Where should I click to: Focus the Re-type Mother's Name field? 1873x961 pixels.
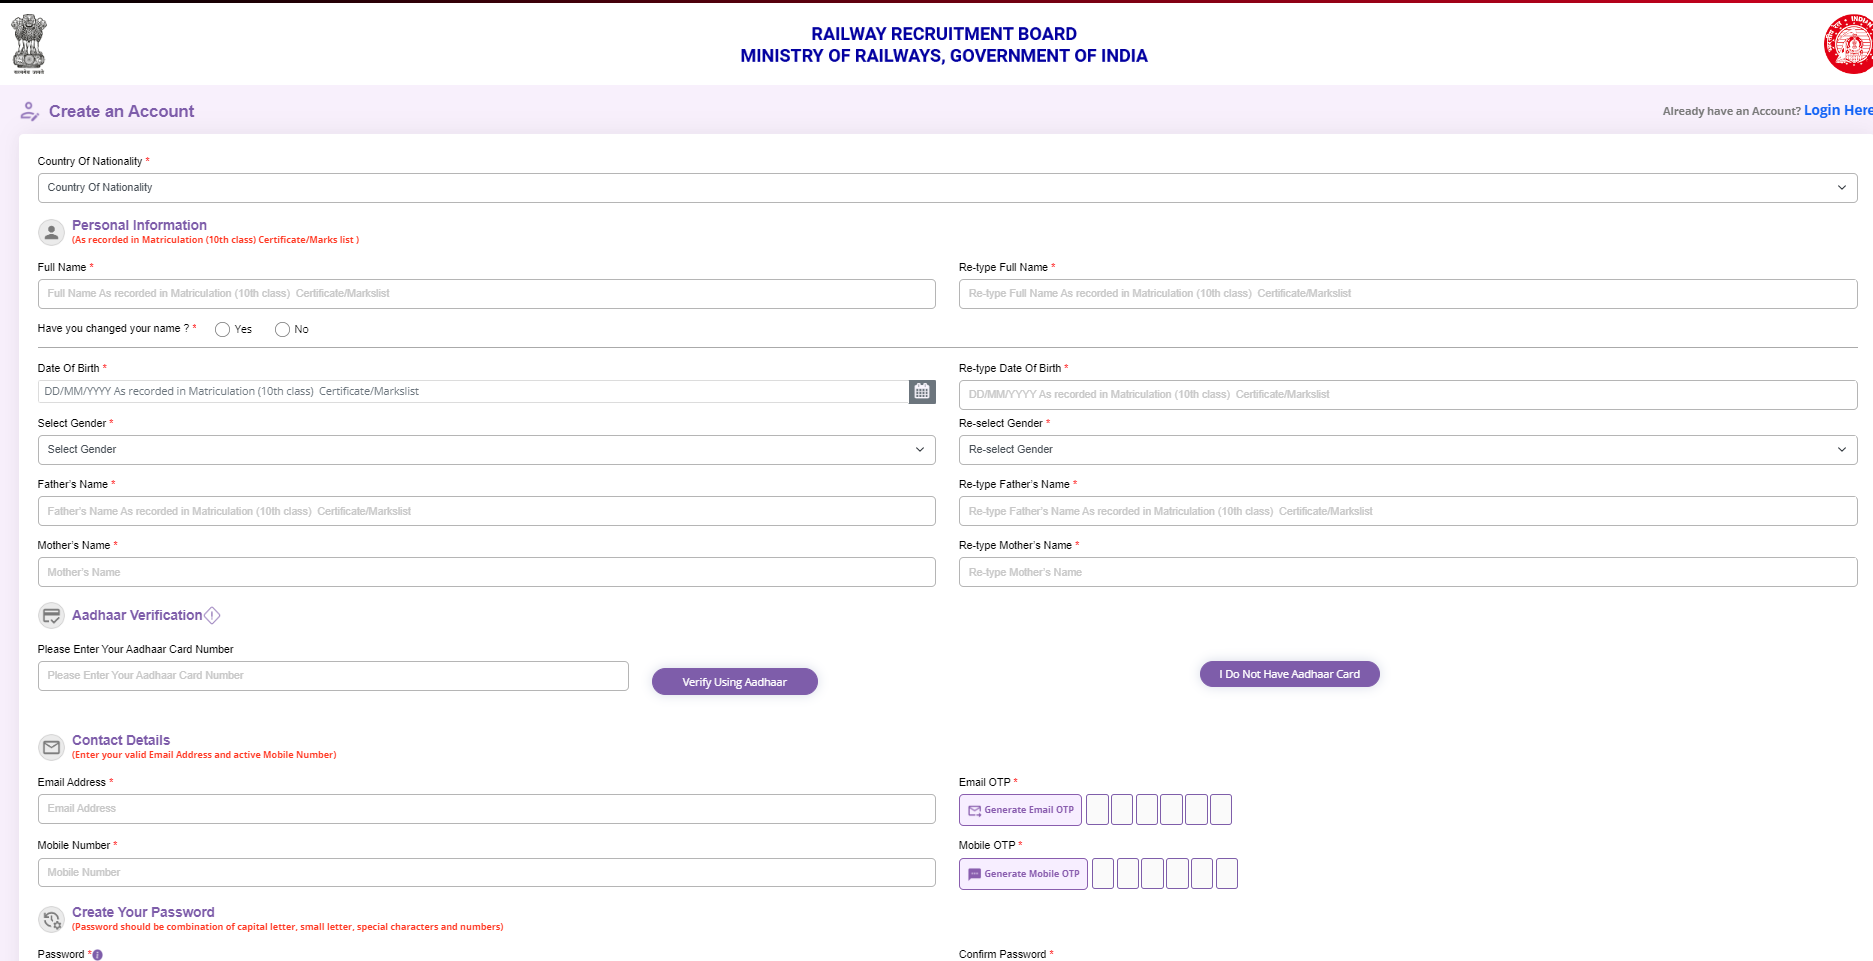click(1408, 572)
